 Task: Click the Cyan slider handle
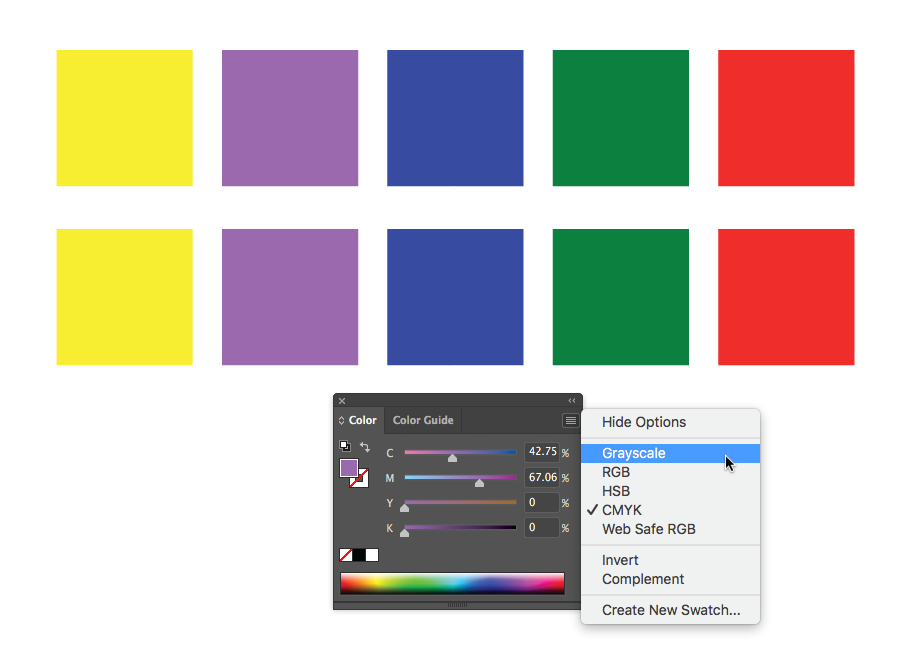pyautogui.click(x=452, y=458)
